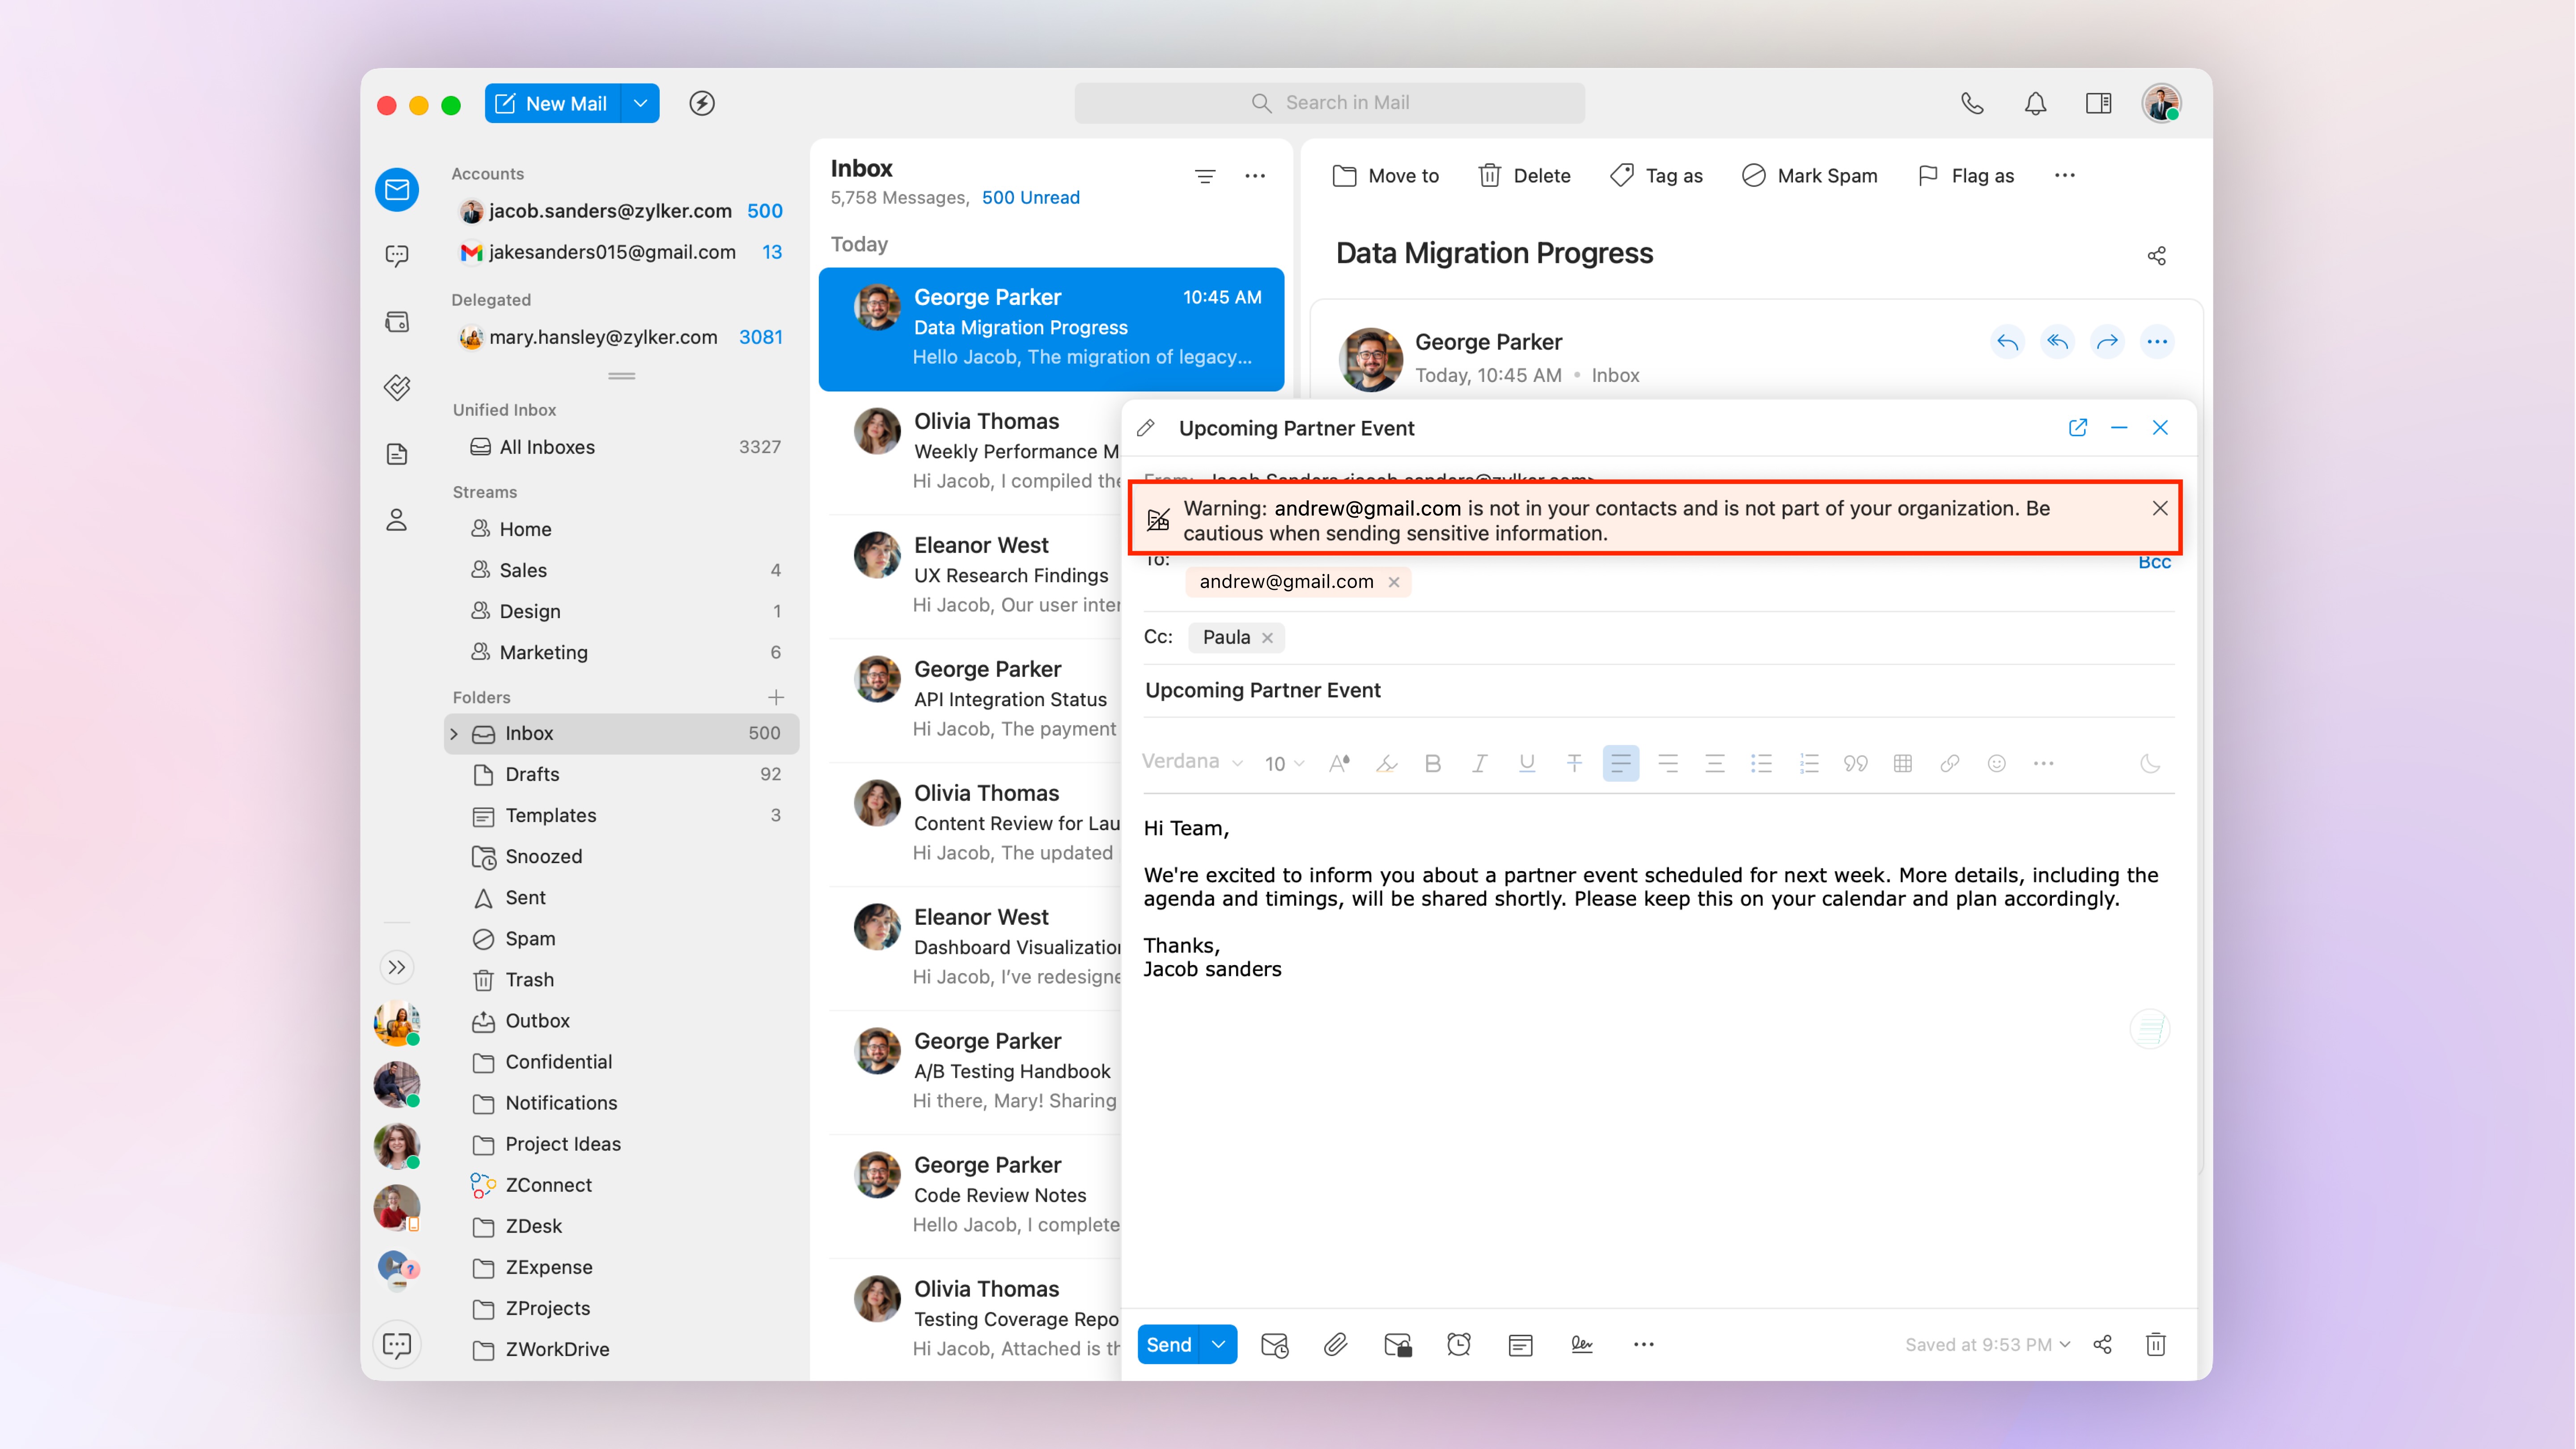Insert a table in compose toolbar
The height and width of the screenshot is (1449, 2576).
pyautogui.click(x=1903, y=764)
